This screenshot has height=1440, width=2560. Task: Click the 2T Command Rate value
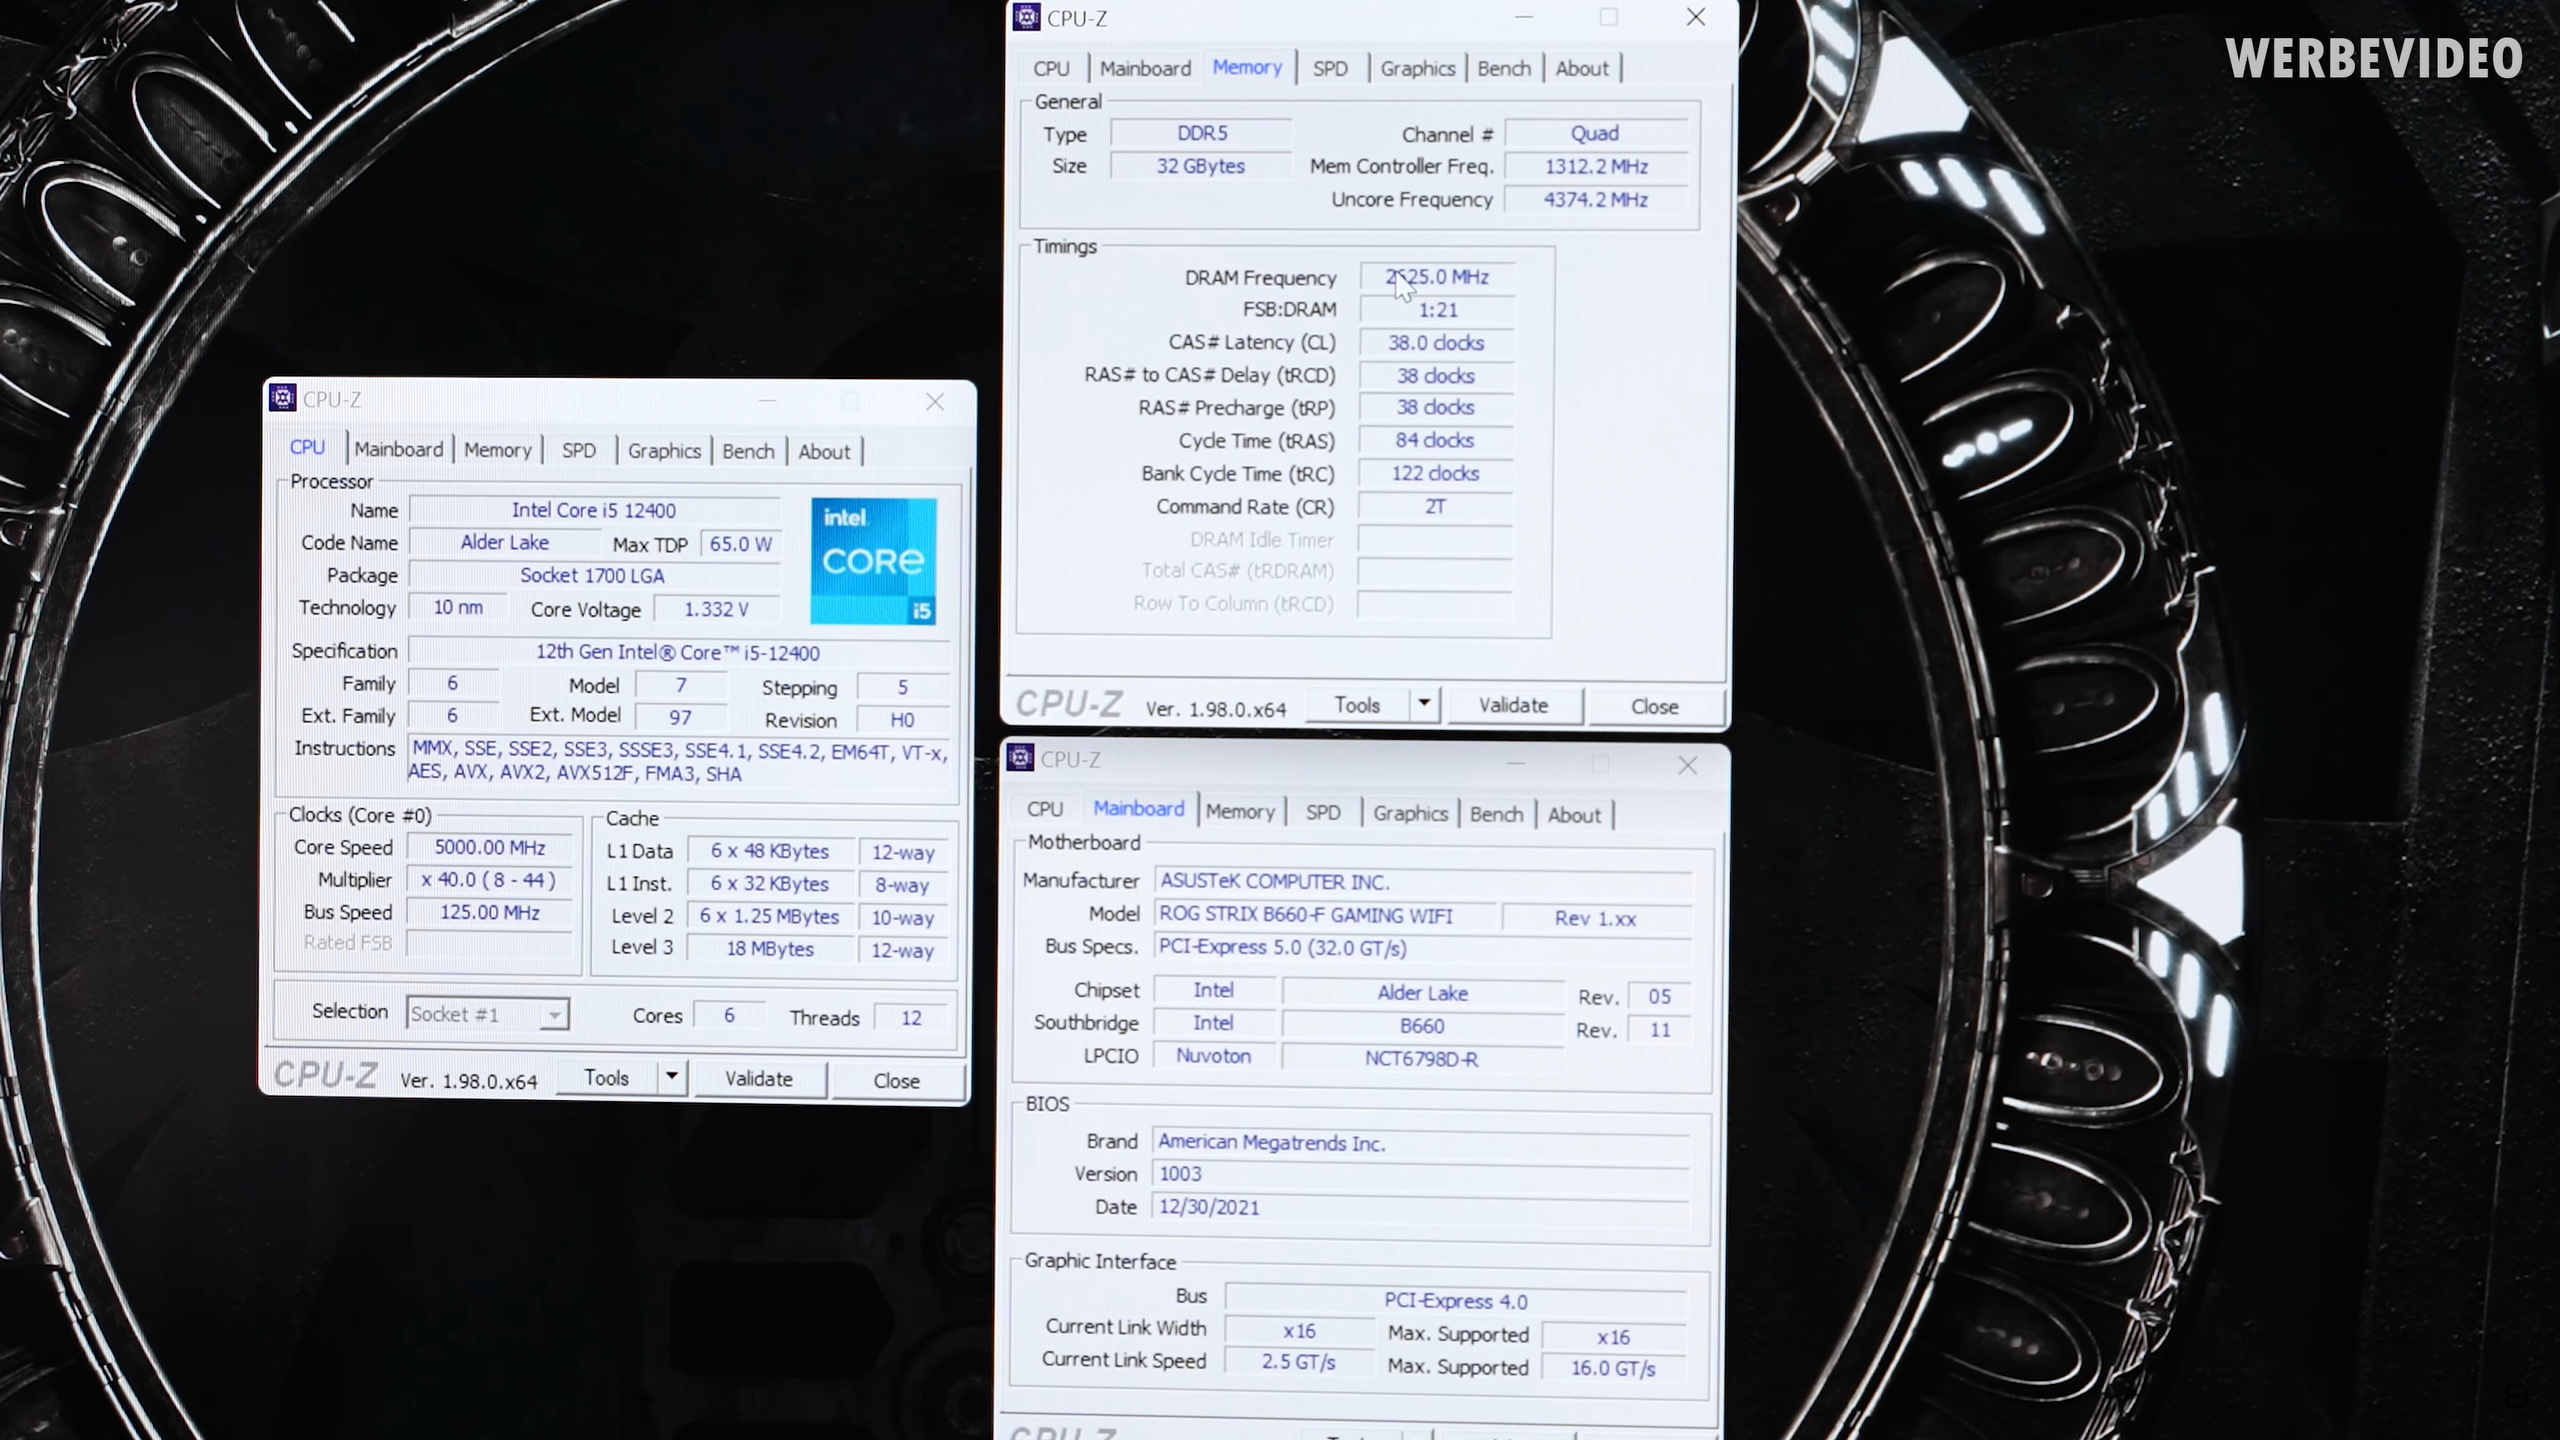click(1436, 506)
